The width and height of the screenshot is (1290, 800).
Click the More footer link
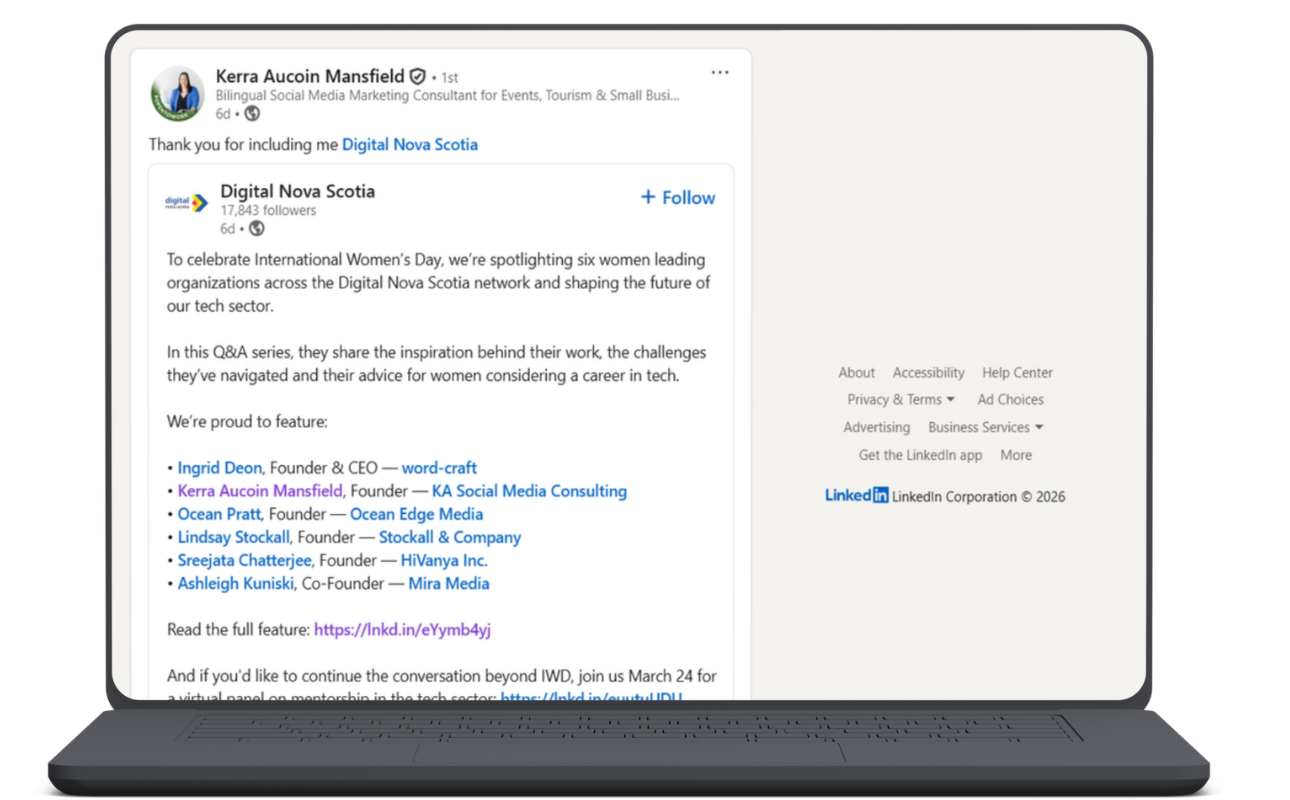tap(1016, 455)
